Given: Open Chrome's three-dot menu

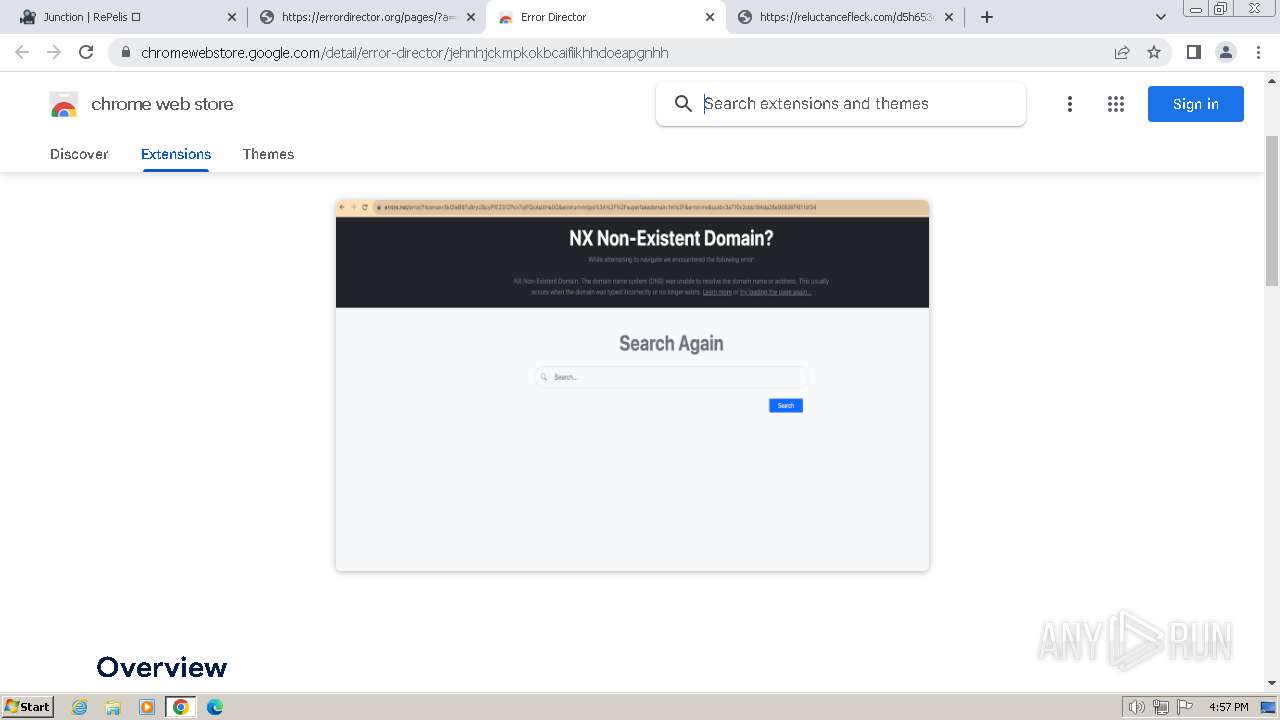Looking at the screenshot, I should click(x=1259, y=52).
